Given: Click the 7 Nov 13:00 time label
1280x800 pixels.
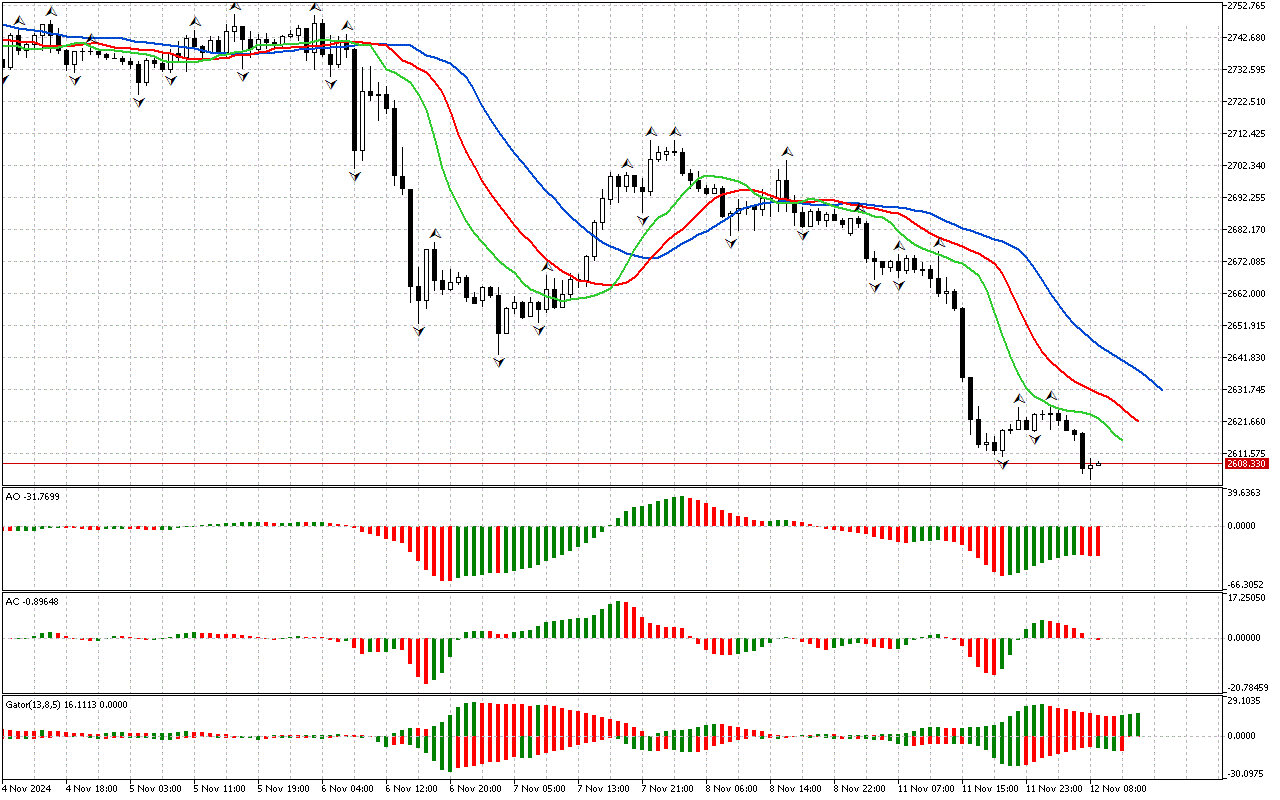Looking at the screenshot, I should tap(606, 789).
